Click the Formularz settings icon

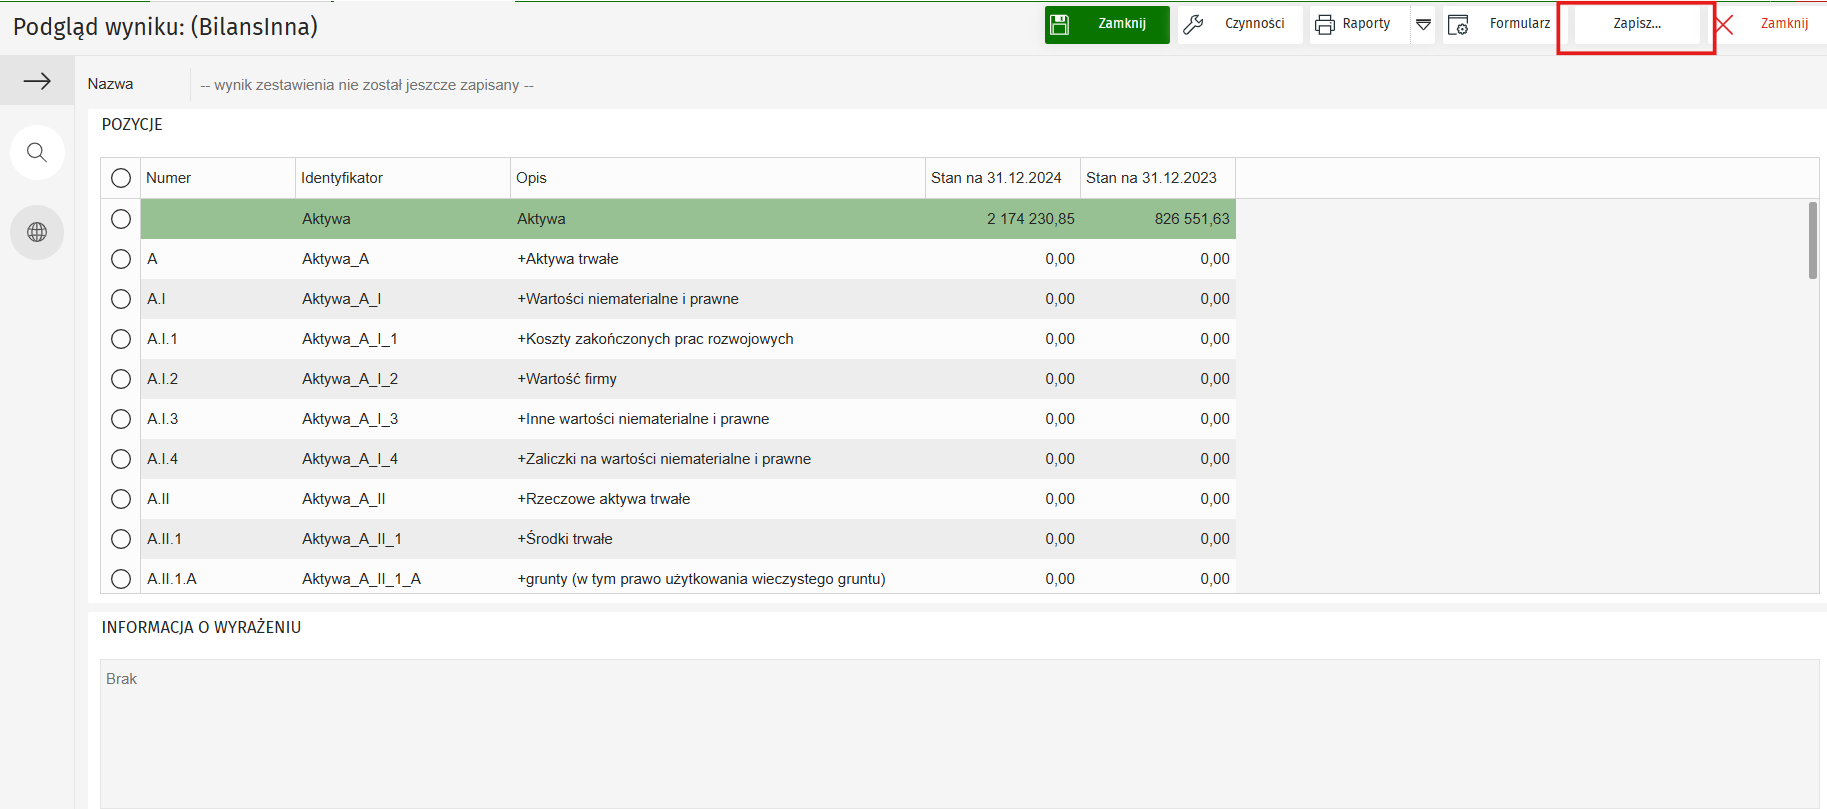tap(1458, 24)
